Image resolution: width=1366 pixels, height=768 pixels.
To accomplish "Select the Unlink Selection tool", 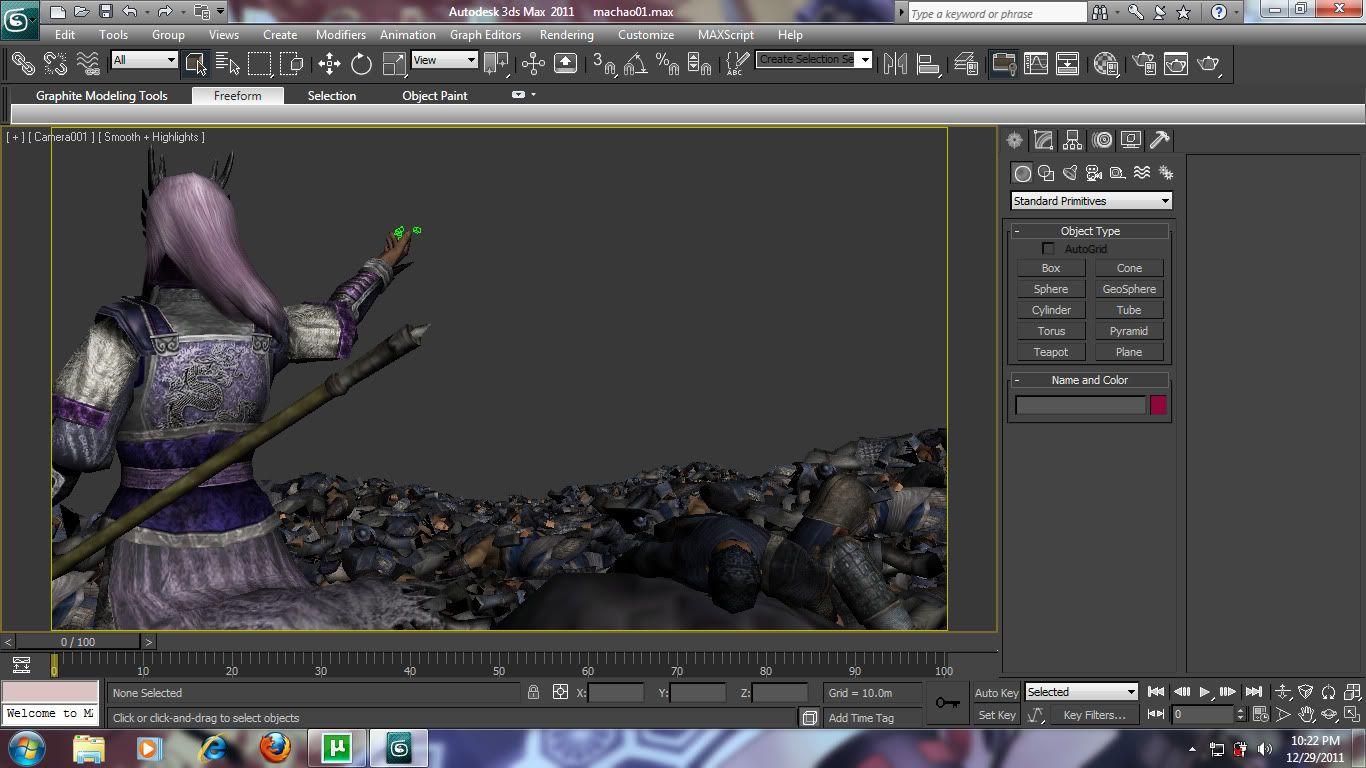I will [55, 63].
